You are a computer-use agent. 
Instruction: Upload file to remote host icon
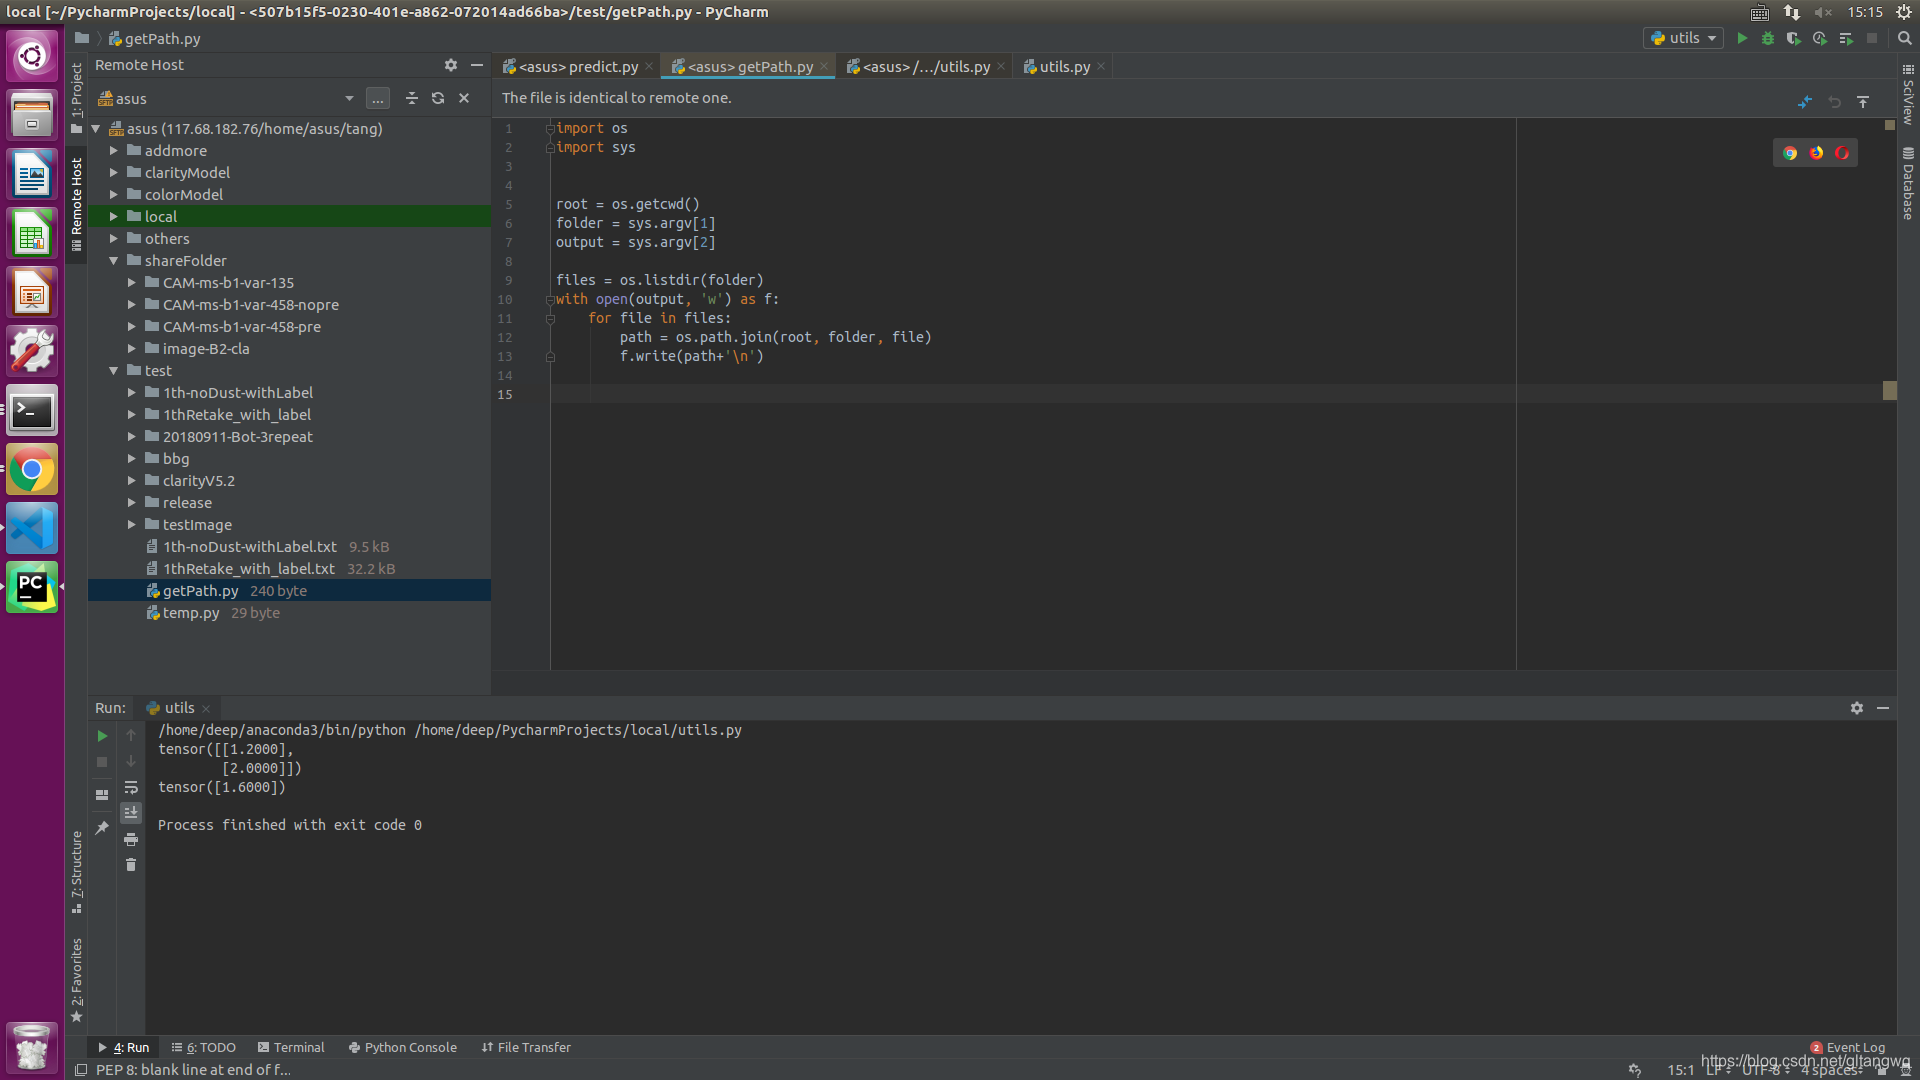1863,102
